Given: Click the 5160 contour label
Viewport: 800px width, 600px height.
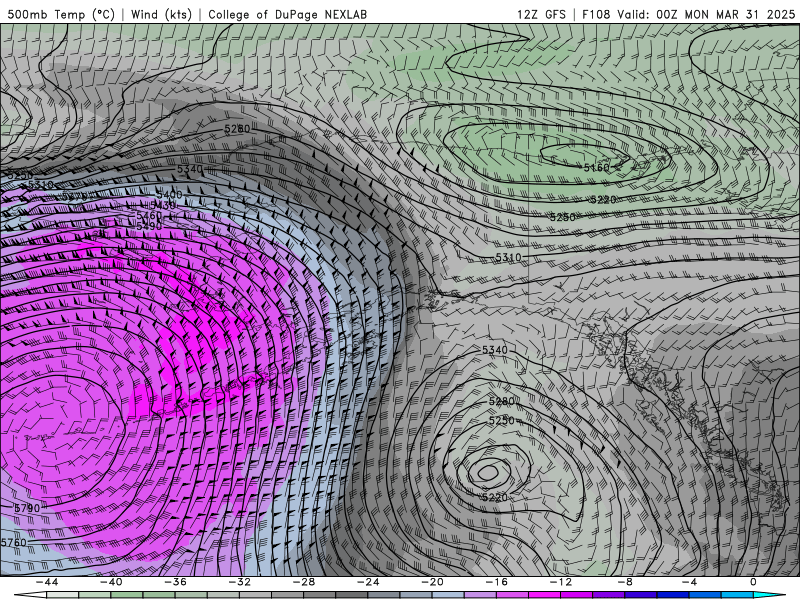Looking at the screenshot, I should tap(596, 167).
